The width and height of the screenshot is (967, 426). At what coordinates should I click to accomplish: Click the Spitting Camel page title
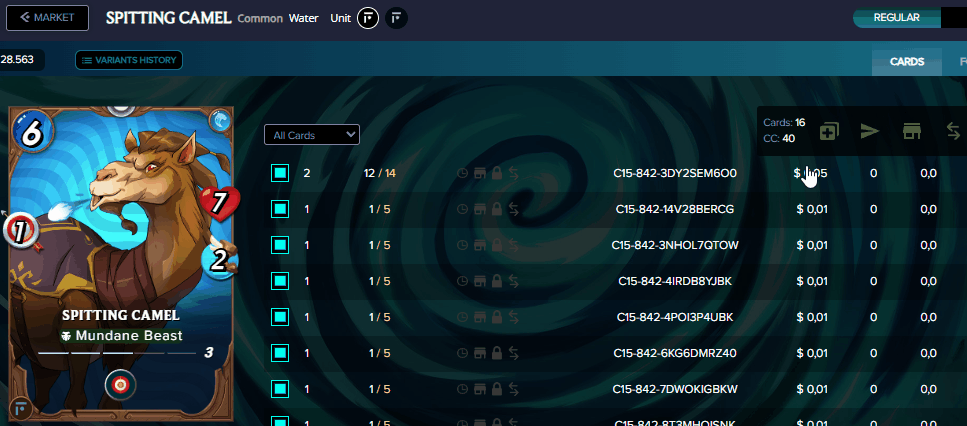[x=168, y=18]
